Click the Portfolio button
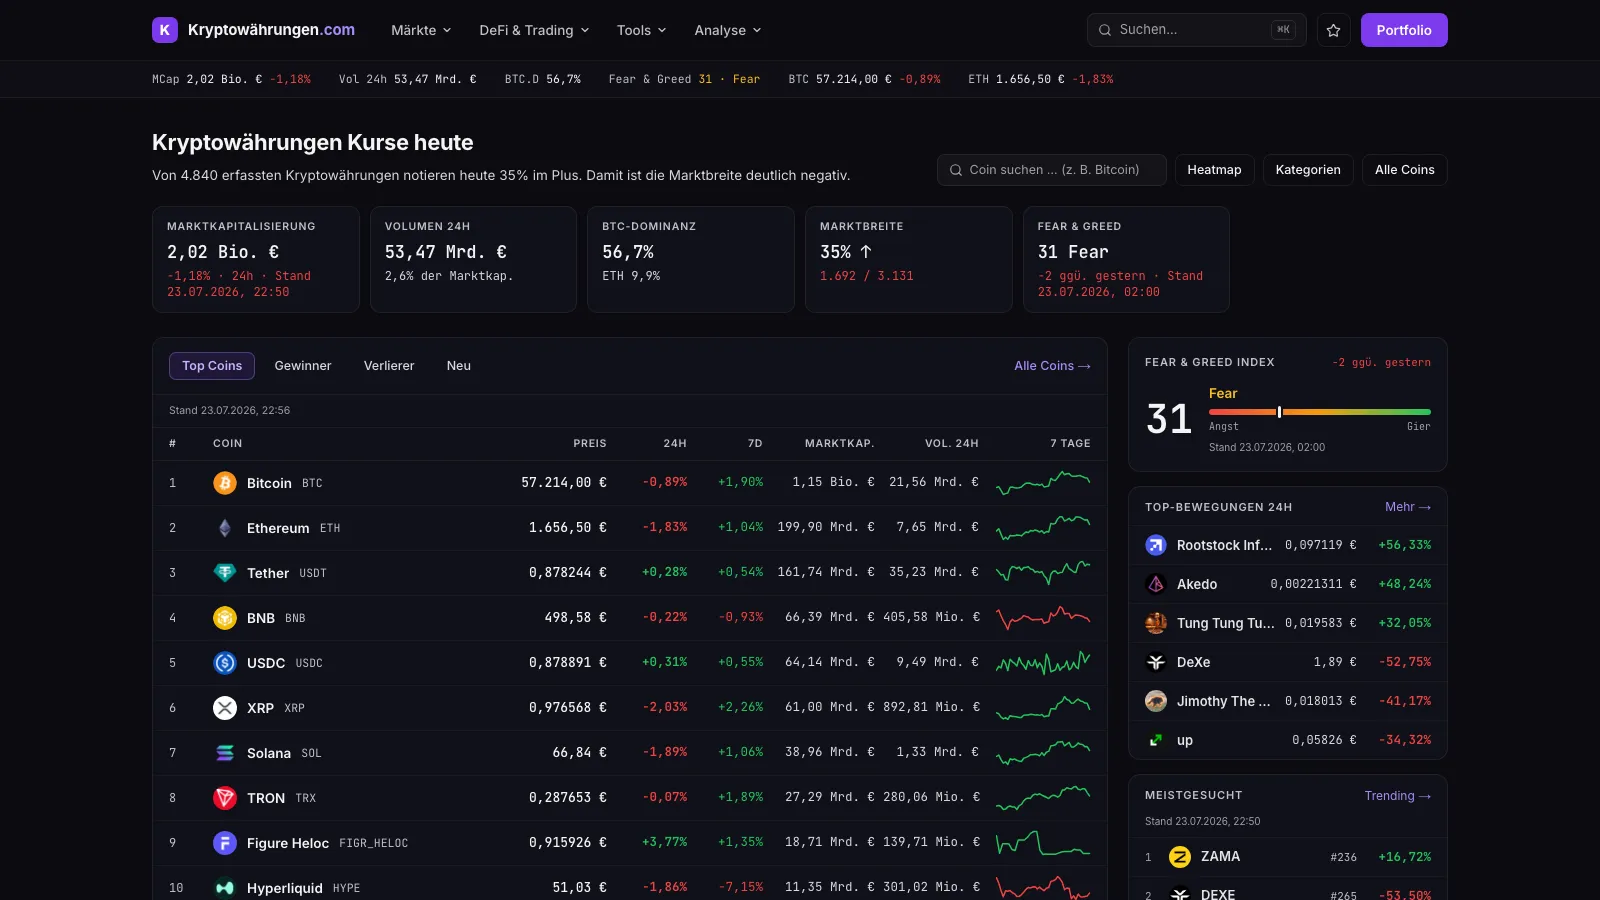The height and width of the screenshot is (900, 1600). pos(1404,30)
